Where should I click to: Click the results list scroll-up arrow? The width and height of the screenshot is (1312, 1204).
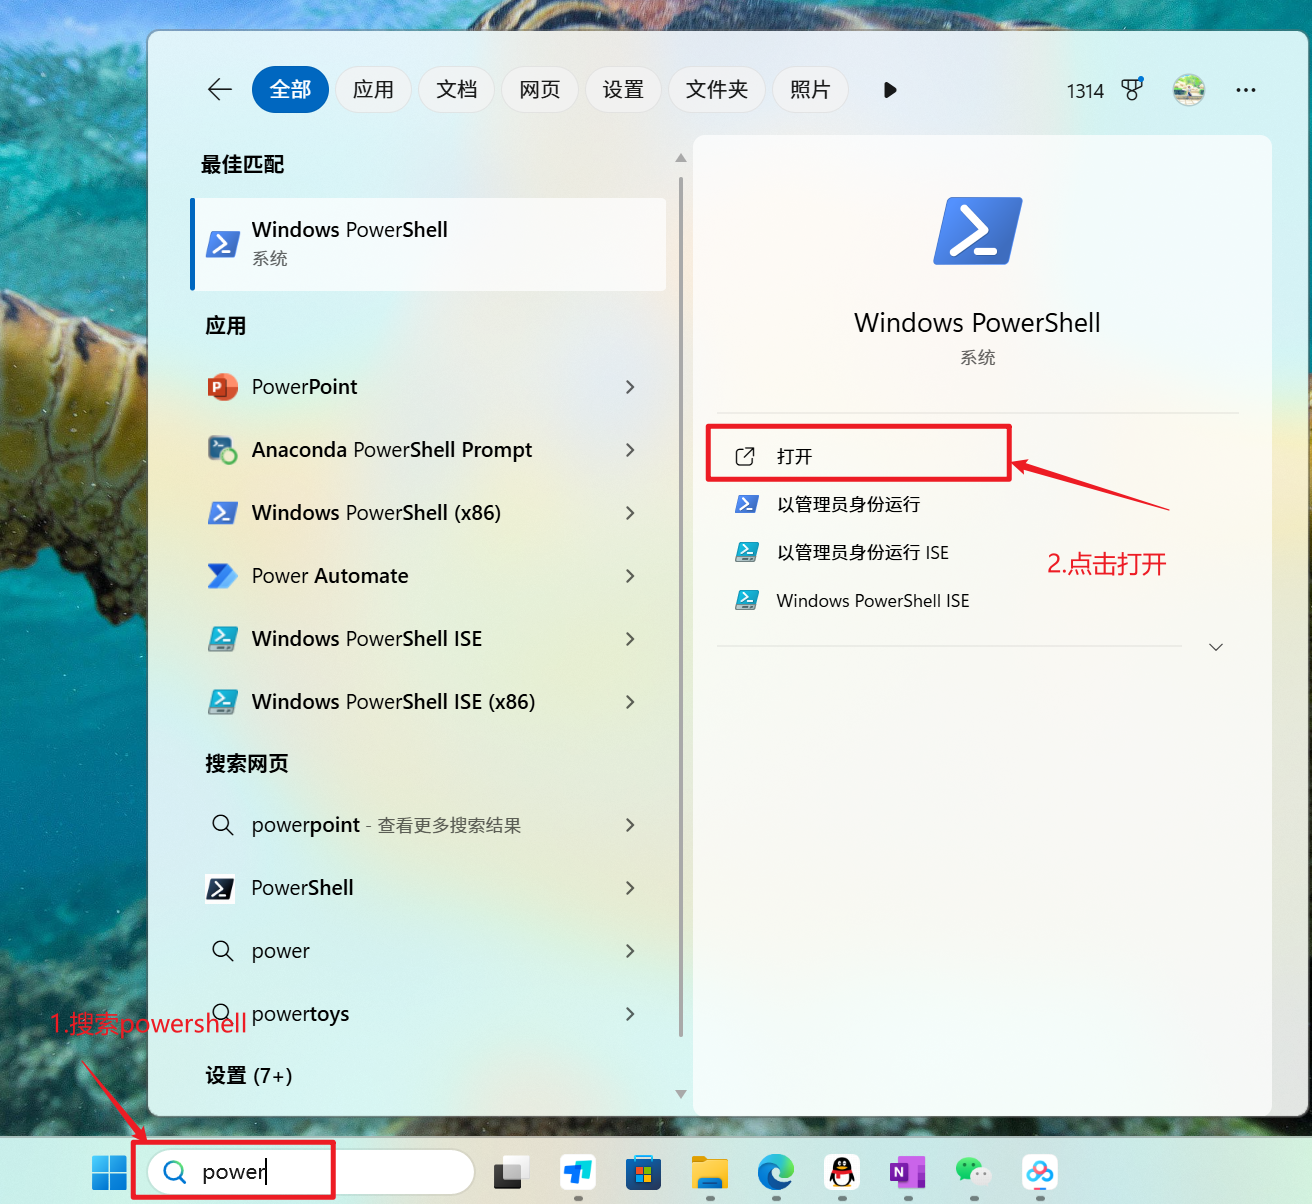click(681, 158)
